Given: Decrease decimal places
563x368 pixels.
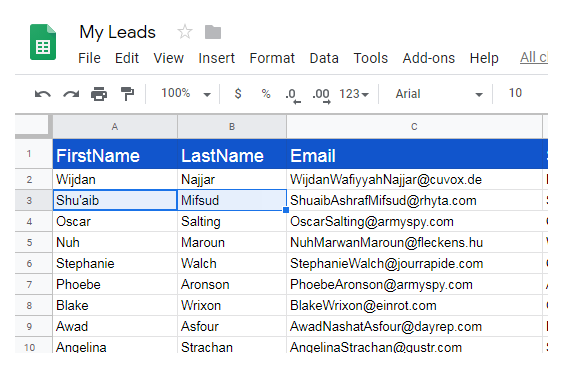Looking at the screenshot, I should [x=293, y=96].
